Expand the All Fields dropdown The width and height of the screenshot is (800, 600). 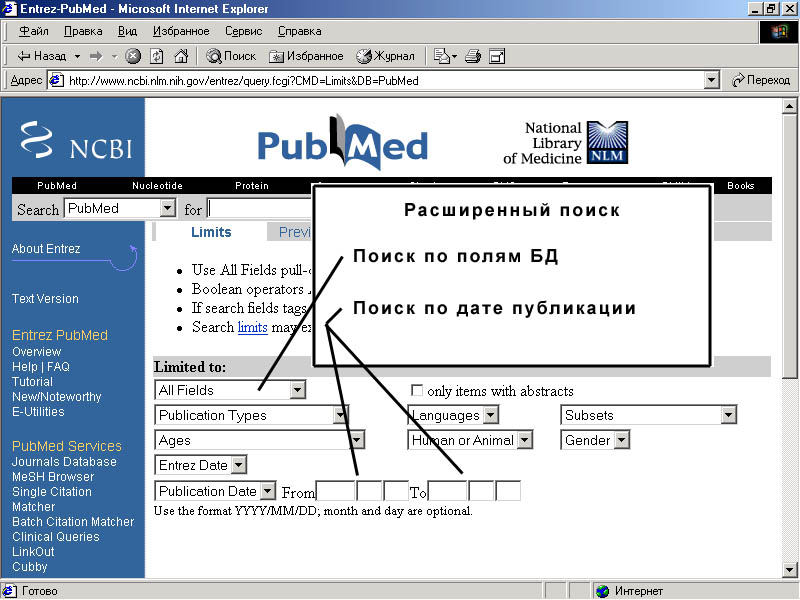coord(297,390)
